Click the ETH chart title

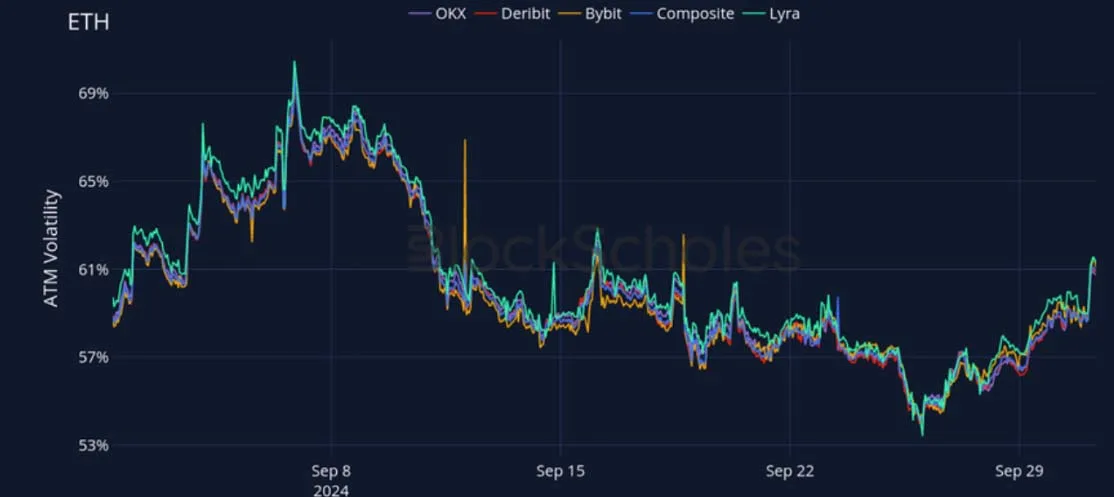pos(88,23)
